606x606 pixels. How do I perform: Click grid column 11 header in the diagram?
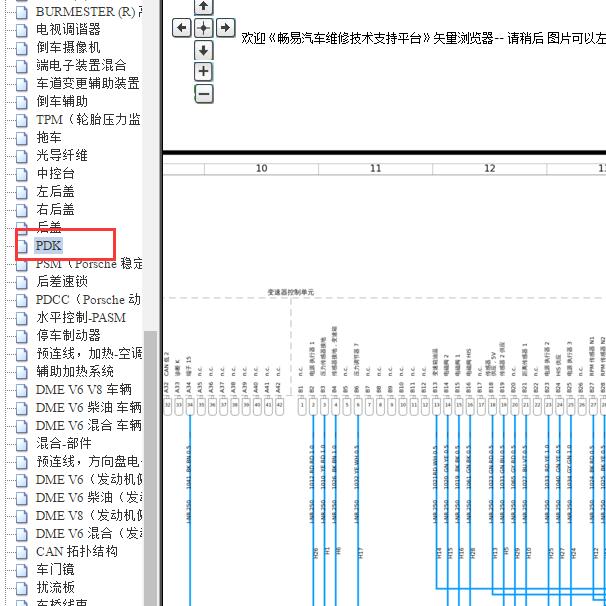tap(375, 169)
